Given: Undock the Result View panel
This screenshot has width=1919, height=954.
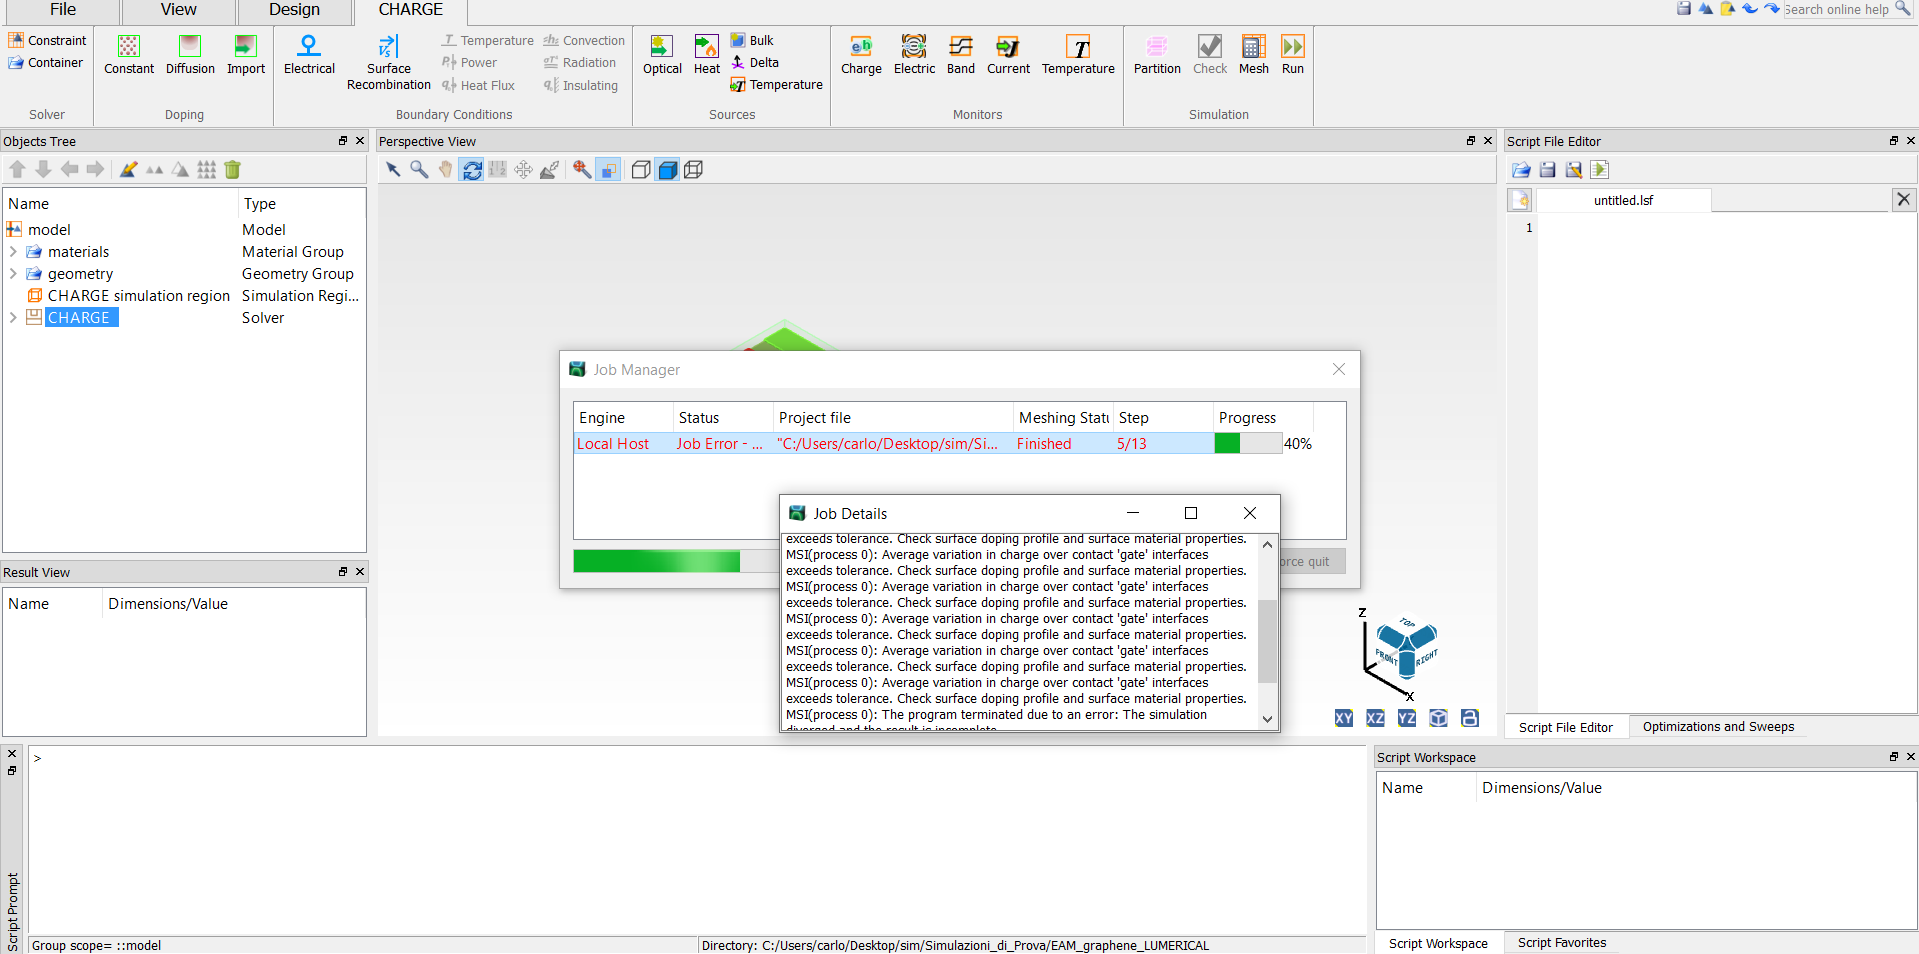Looking at the screenshot, I should tap(343, 572).
